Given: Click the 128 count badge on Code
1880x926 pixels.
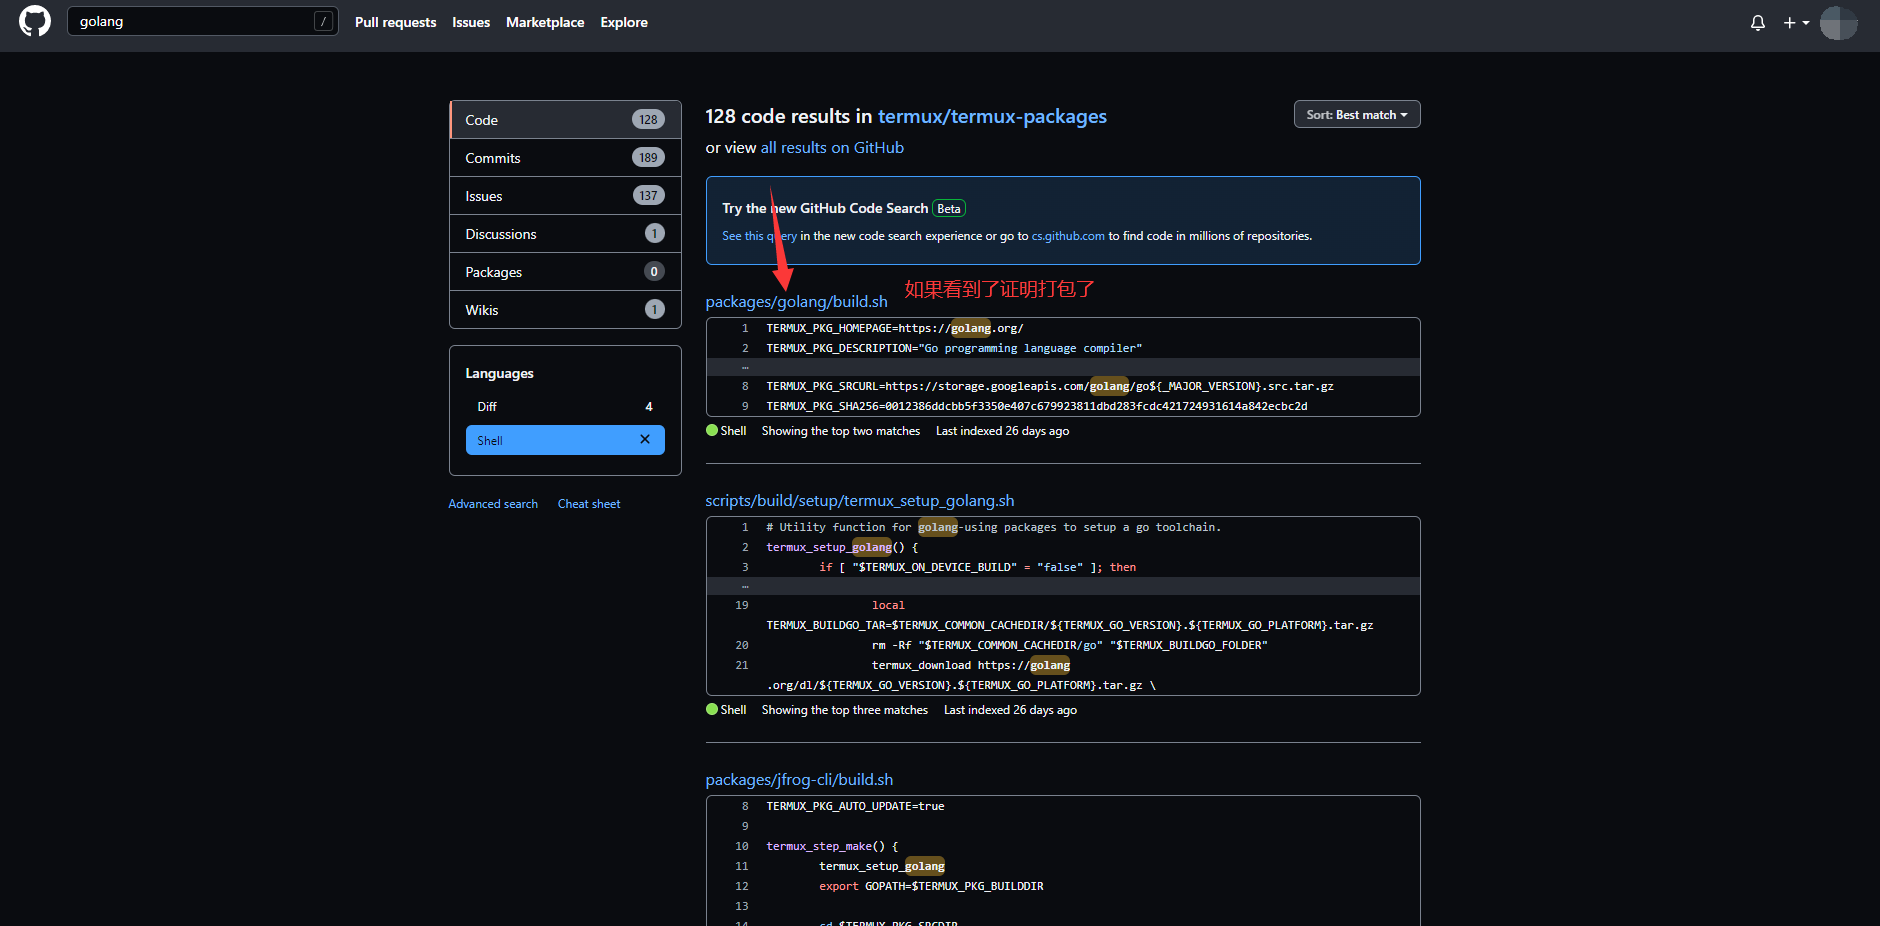Looking at the screenshot, I should coord(648,120).
